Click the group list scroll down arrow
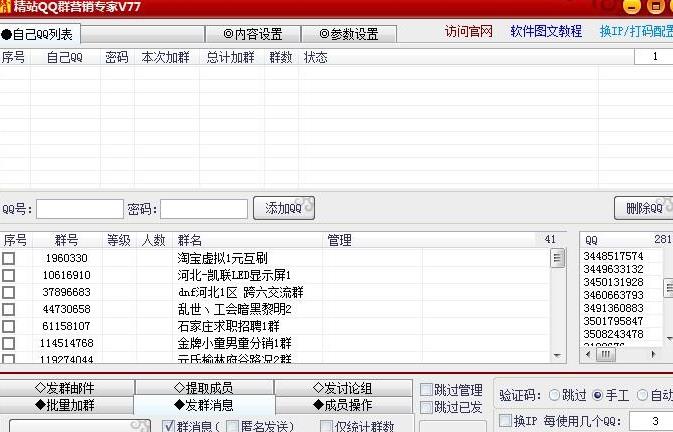The height and width of the screenshot is (432, 673). coord(557,356)
